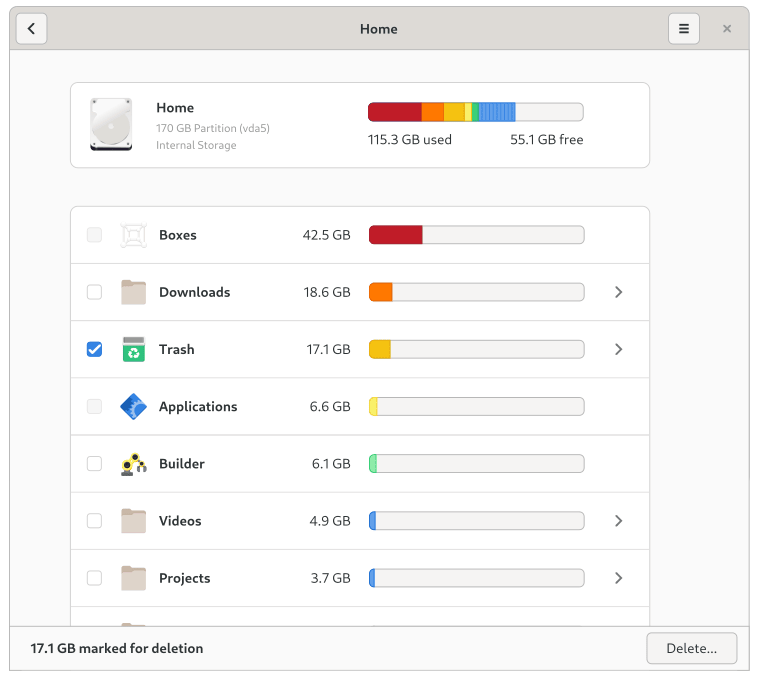Expand Trash contents with its chevron
The height and width of the screenshot is (682, 759).
pos(618,349)
